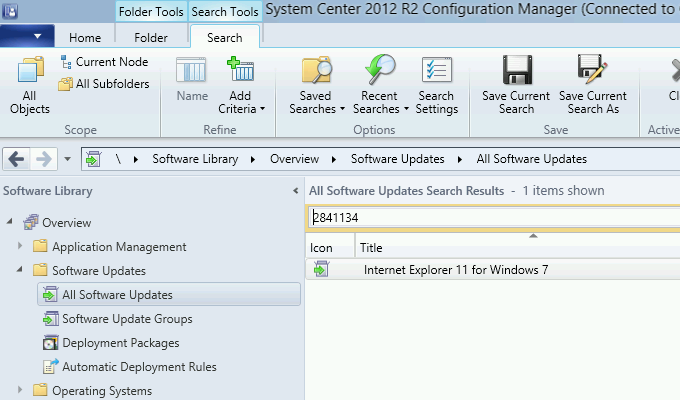
Task: Collapse the Overview tree node
Action: (x=10, y=221)
